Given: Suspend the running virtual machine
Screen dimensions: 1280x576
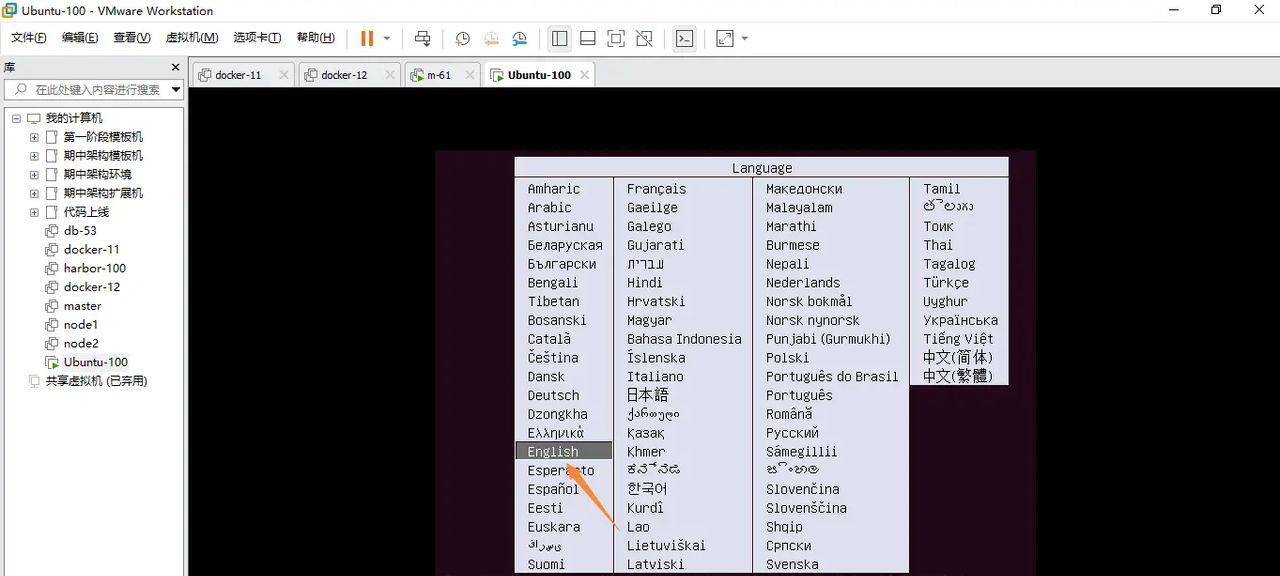Looking at the screenshot, I should (365, 38).
